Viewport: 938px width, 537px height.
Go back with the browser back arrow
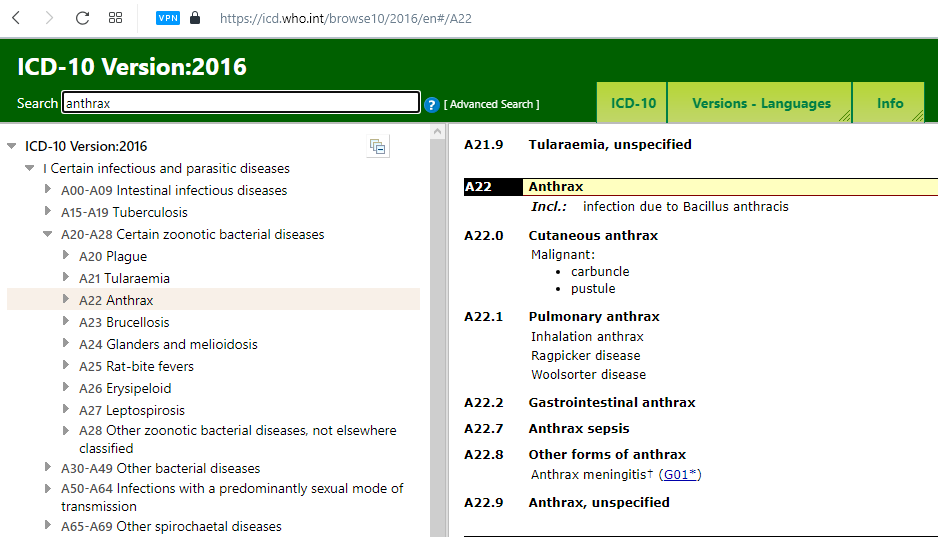[16, 18]
